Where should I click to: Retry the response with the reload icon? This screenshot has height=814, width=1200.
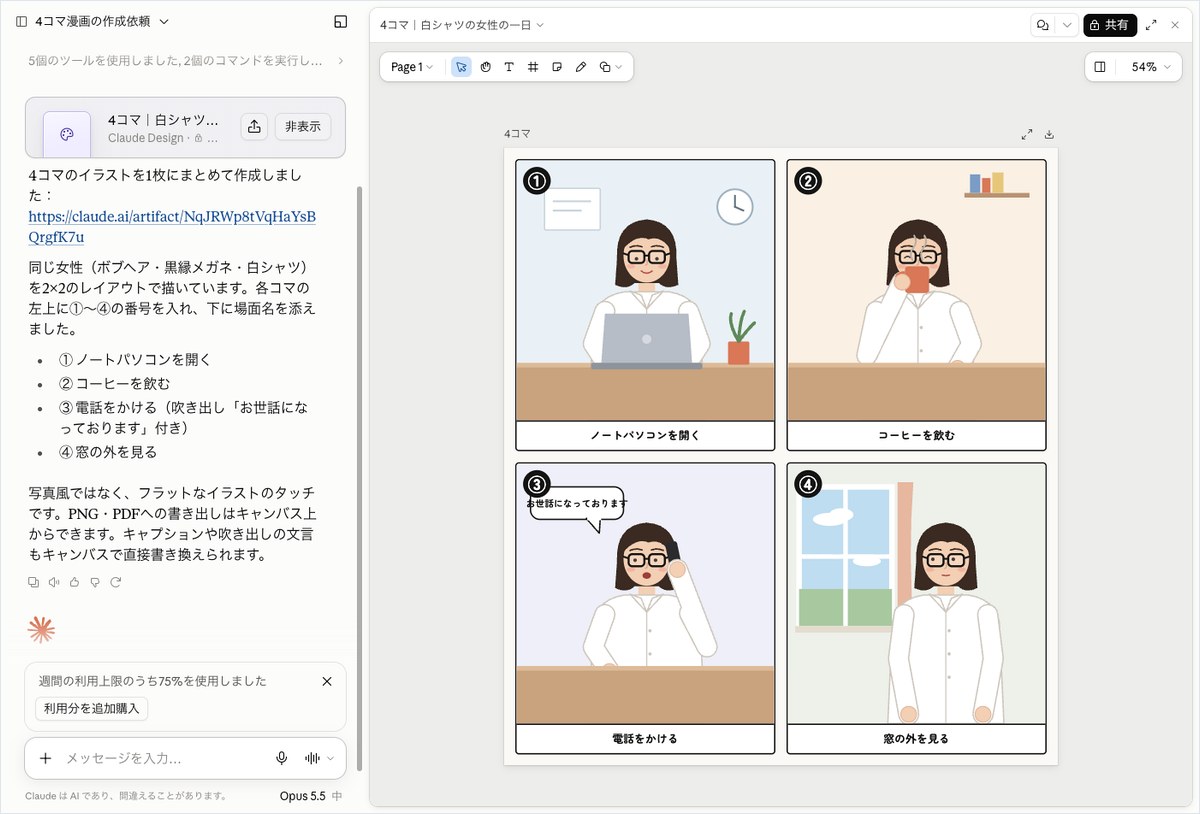[115, 582]
